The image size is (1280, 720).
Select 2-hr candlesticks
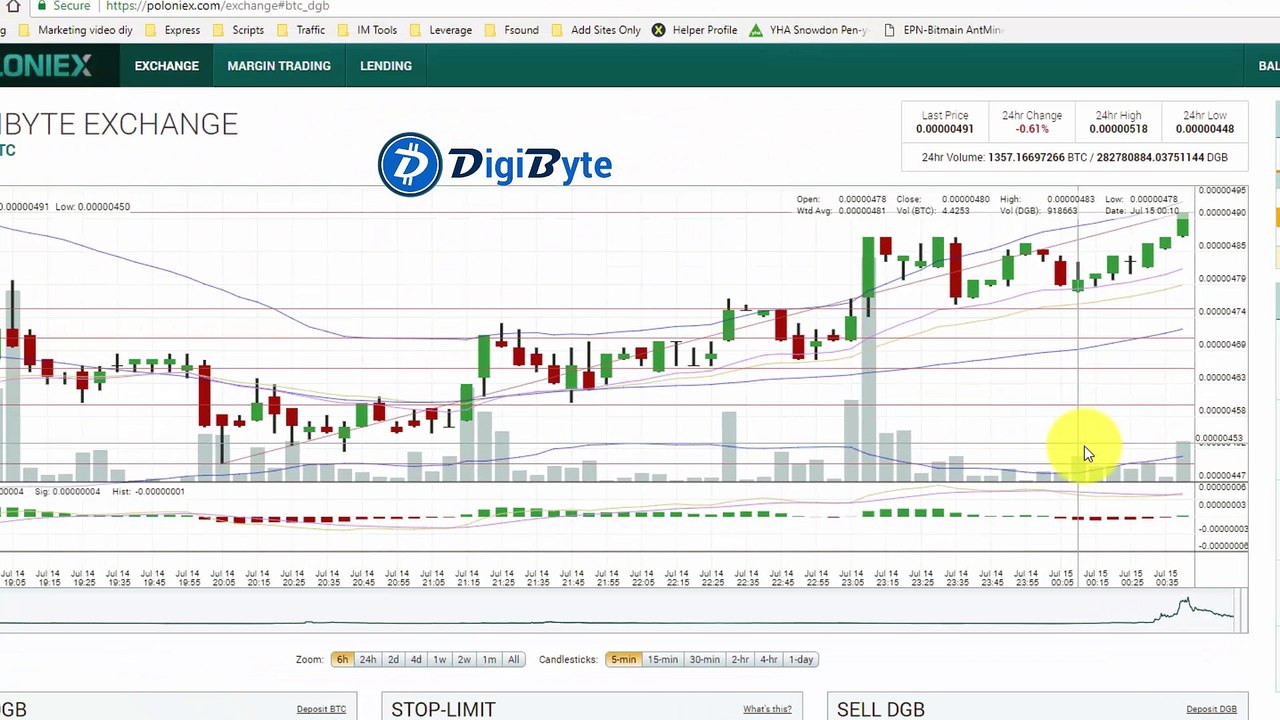[x=740, y=660]
